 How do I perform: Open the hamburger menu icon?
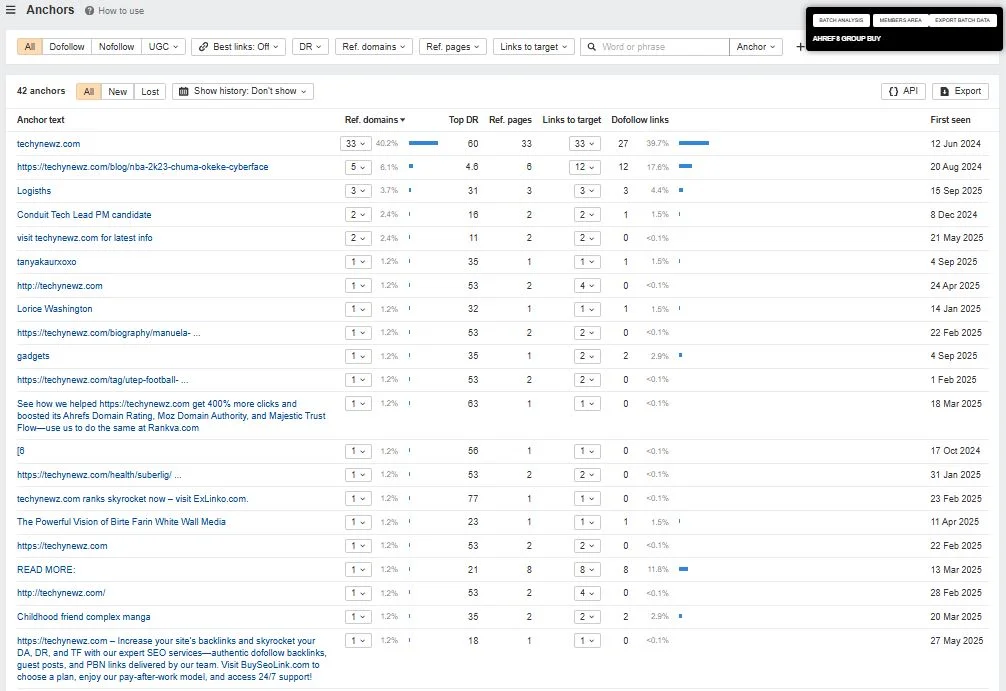coord(10,10)
